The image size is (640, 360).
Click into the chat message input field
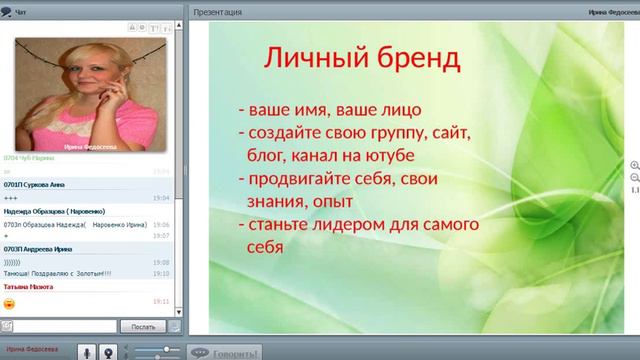pos(65,327)
